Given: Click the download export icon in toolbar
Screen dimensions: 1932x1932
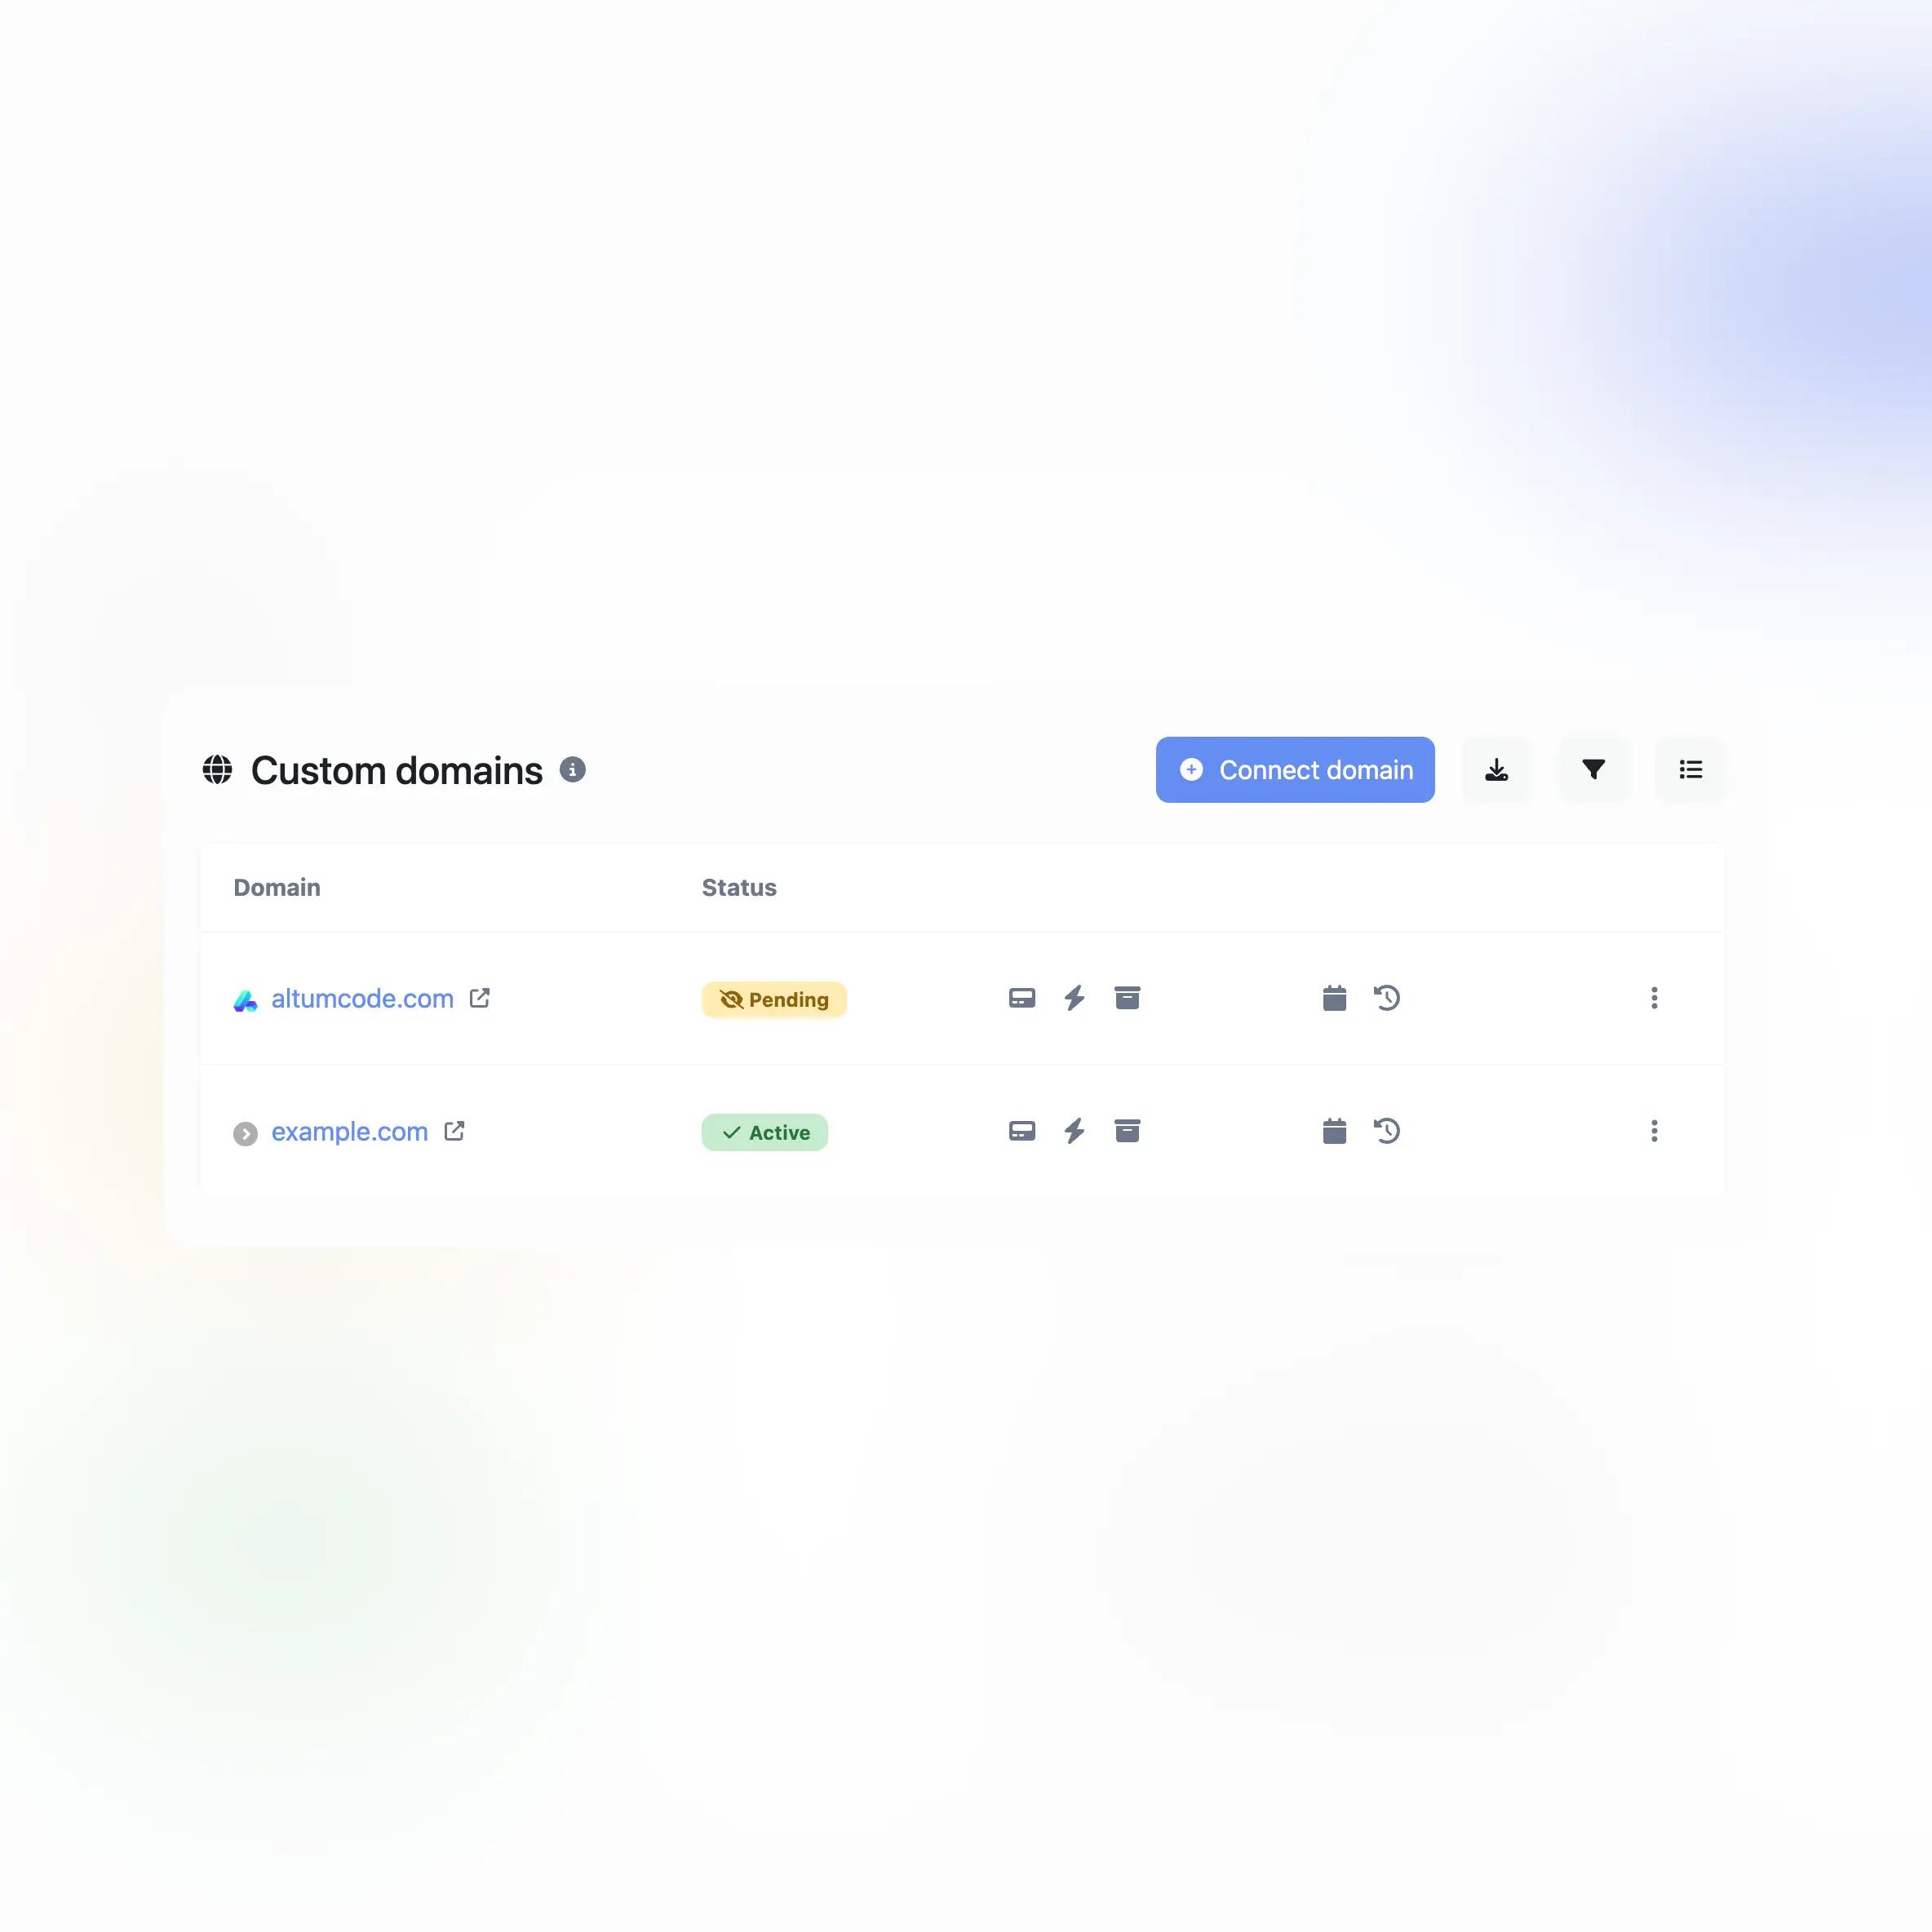Looking at the screenshot, I should pyautogui.click(x=1497, y=769).
